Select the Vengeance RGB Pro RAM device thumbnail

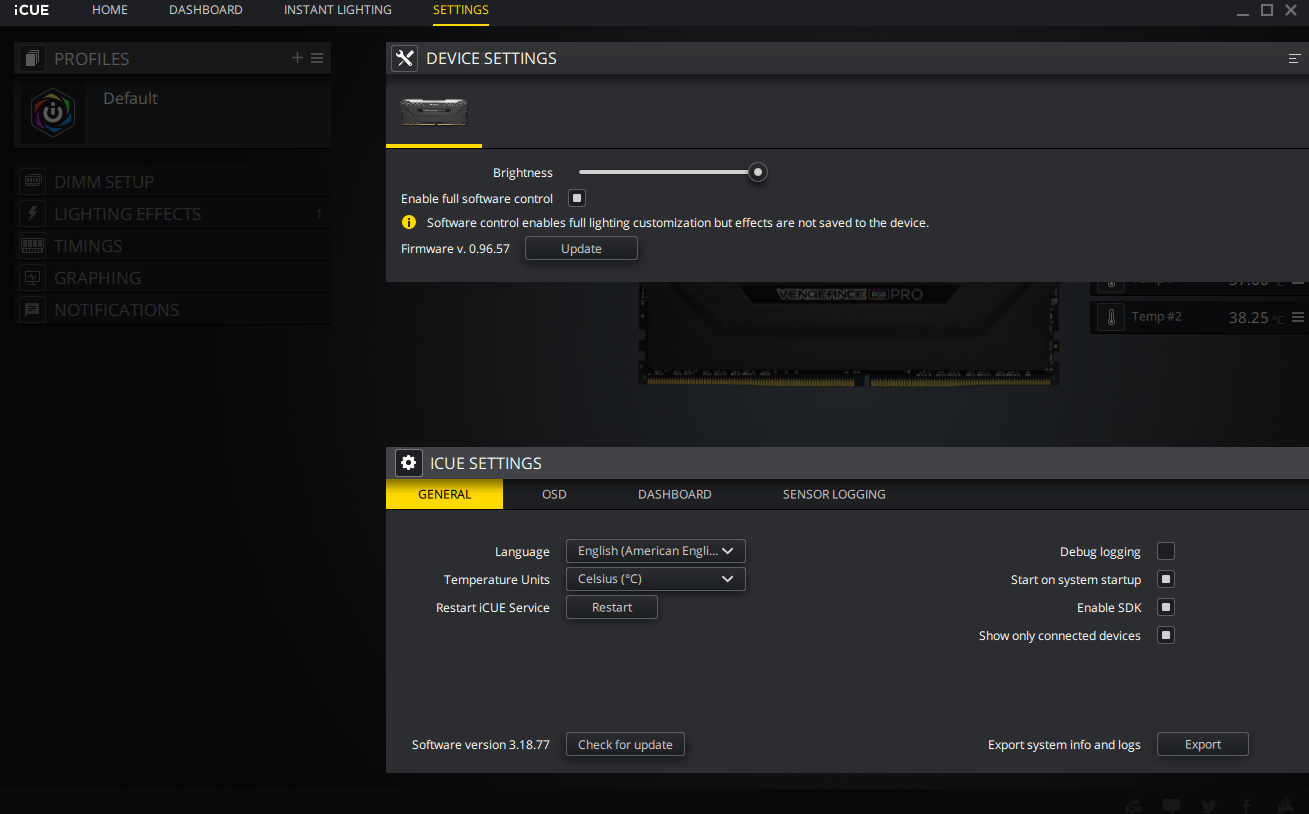(434, 111)
